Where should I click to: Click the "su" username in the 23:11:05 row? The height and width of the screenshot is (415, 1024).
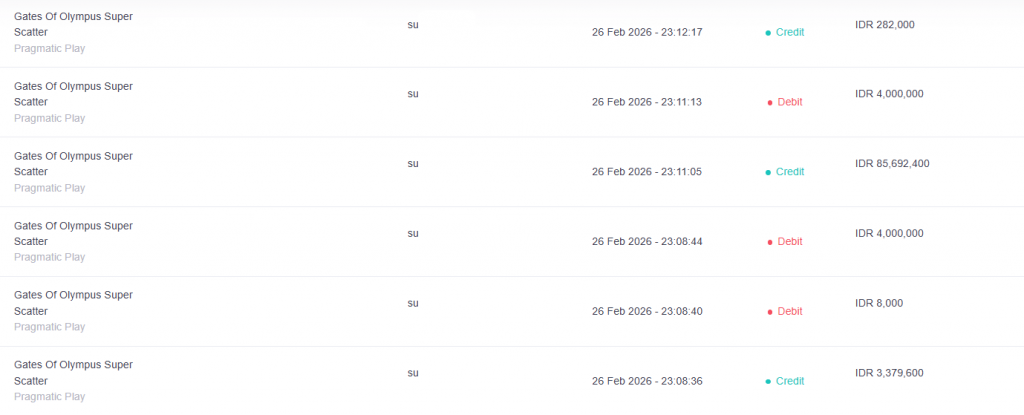point(413,163)
